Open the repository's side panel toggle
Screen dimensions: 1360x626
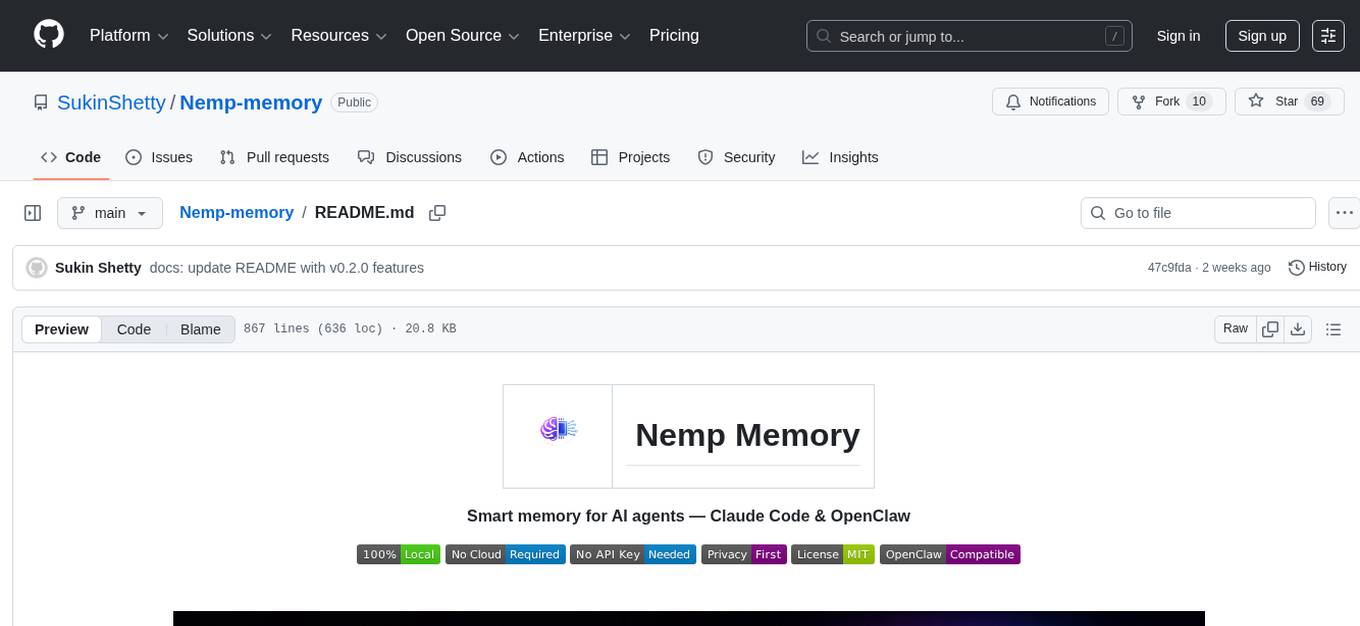coord(33,213)
